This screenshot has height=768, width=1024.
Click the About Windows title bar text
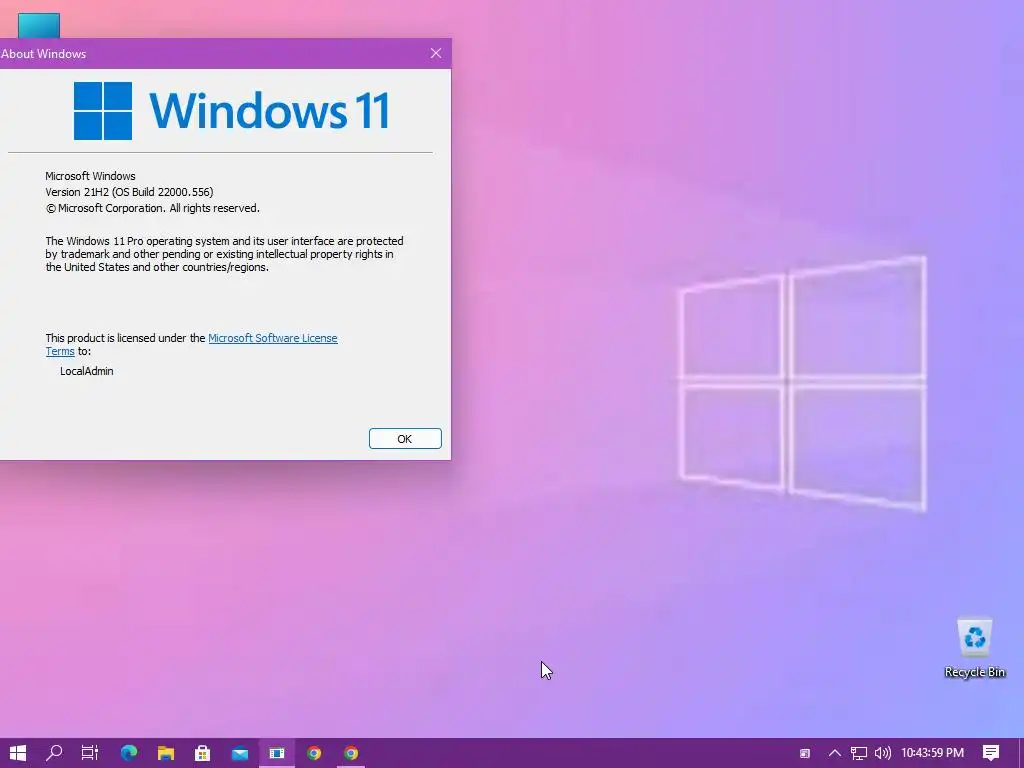(x=43, y=54)
